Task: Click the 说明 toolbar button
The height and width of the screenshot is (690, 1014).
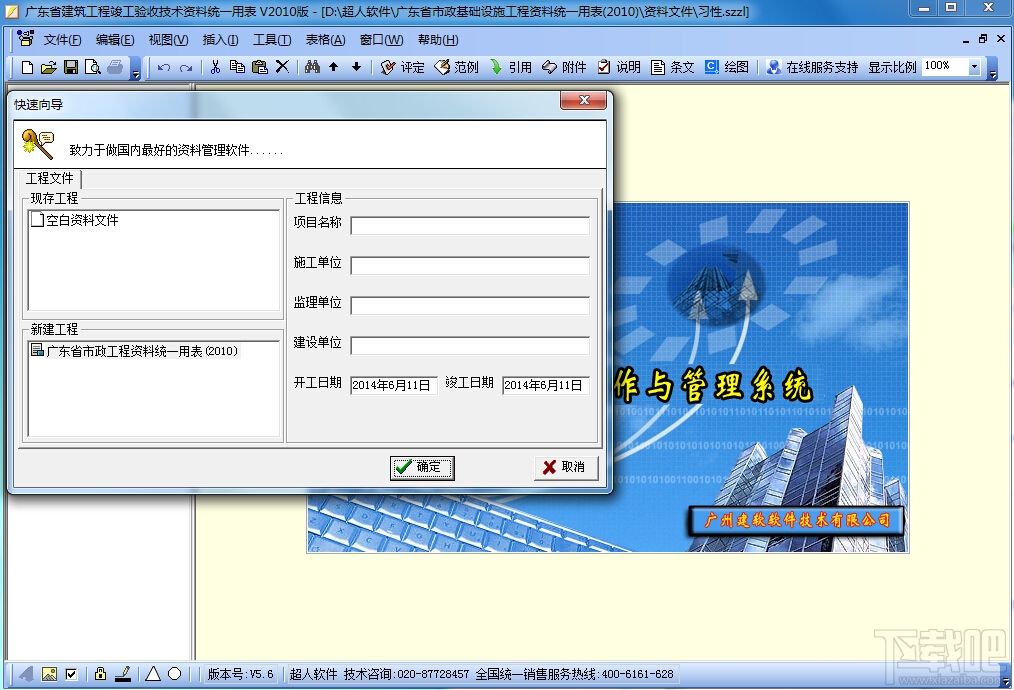Action: tap(619, 67)
